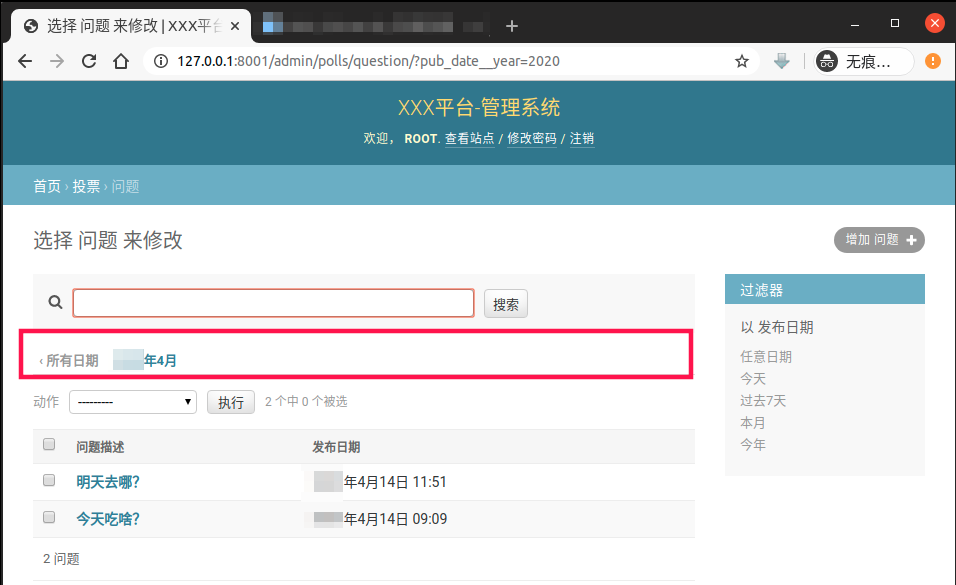Click 注销 to log out
The image size is (956, 585).
click(x=582, y=139)
